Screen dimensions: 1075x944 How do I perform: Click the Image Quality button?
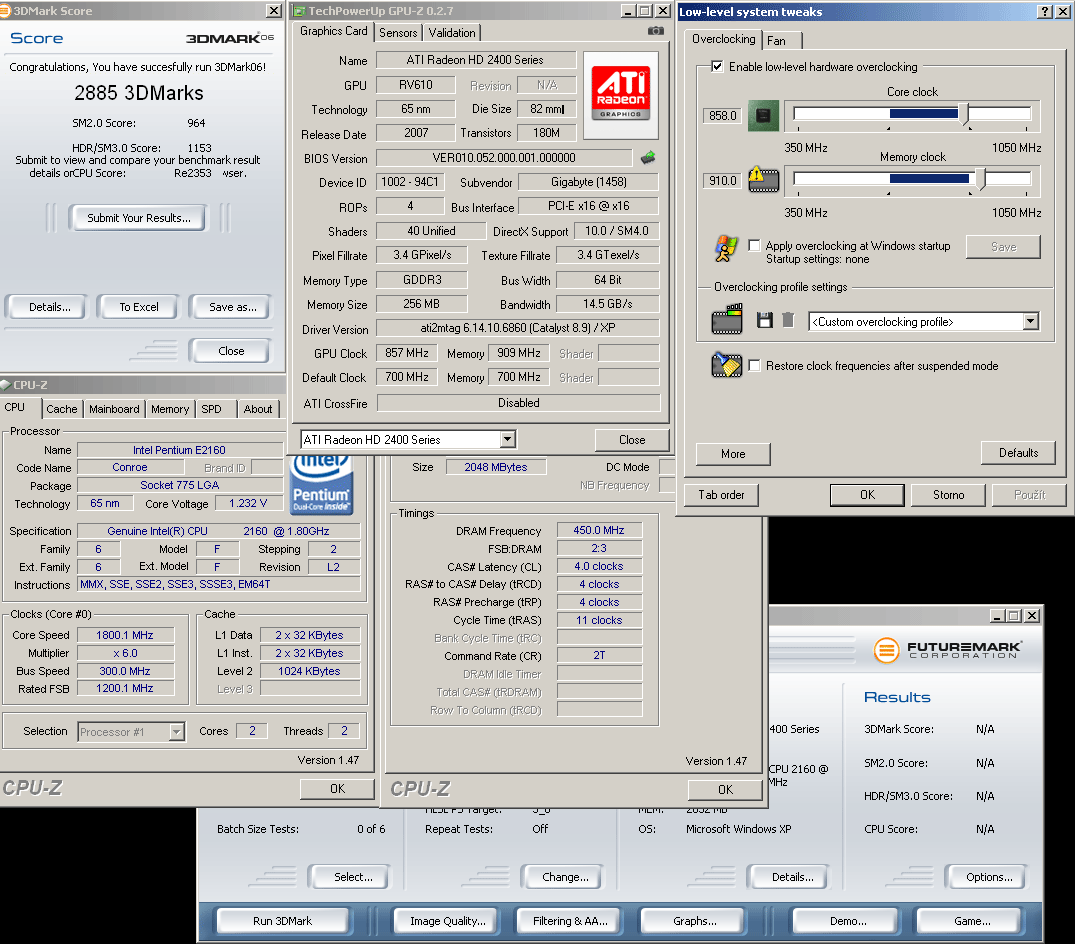[x=447, y=921]
